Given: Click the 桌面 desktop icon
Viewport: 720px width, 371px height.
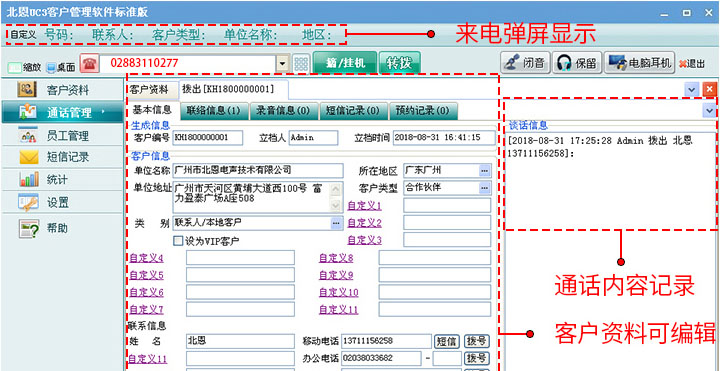Looking at the screenshot, I should (51, 67).
